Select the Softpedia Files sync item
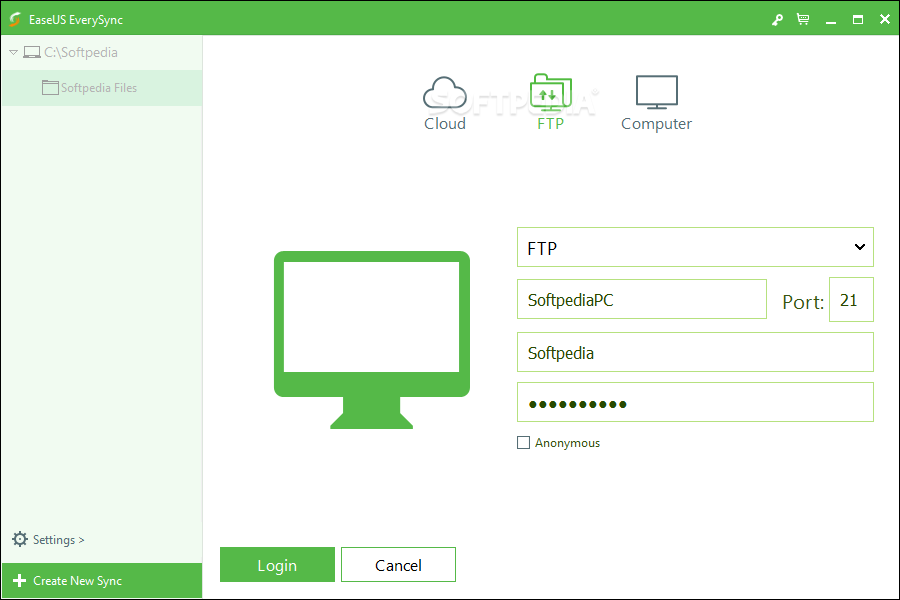This screenshot has height=600, width=900. [x=102, y=88]
